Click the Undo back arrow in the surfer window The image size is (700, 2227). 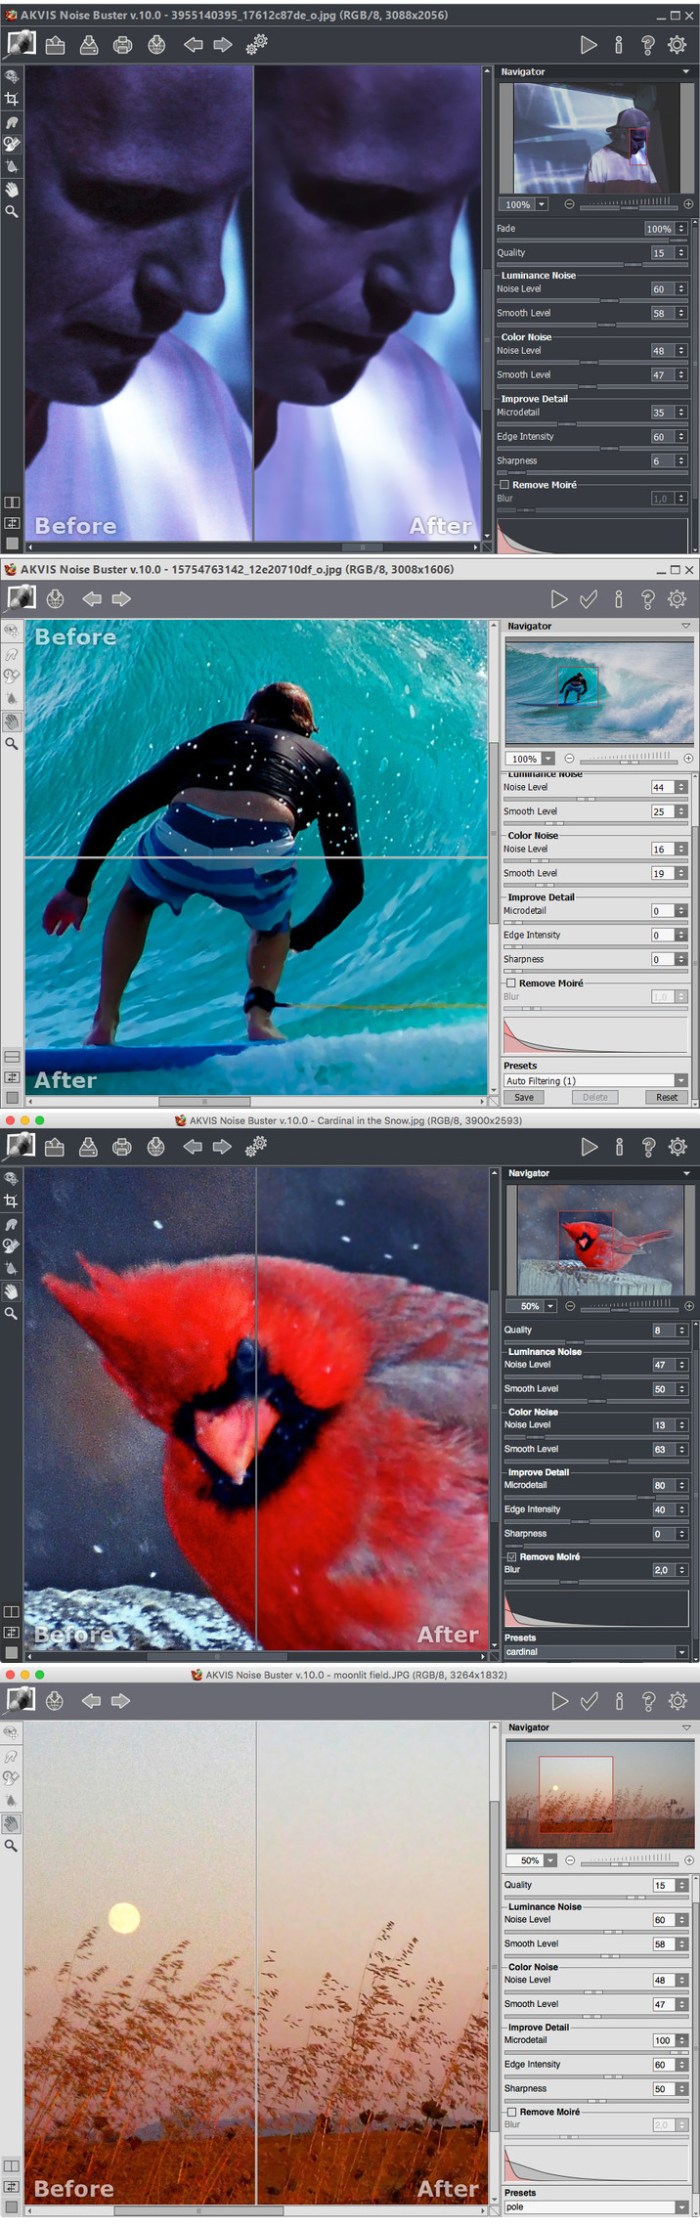tap(92, 599)
